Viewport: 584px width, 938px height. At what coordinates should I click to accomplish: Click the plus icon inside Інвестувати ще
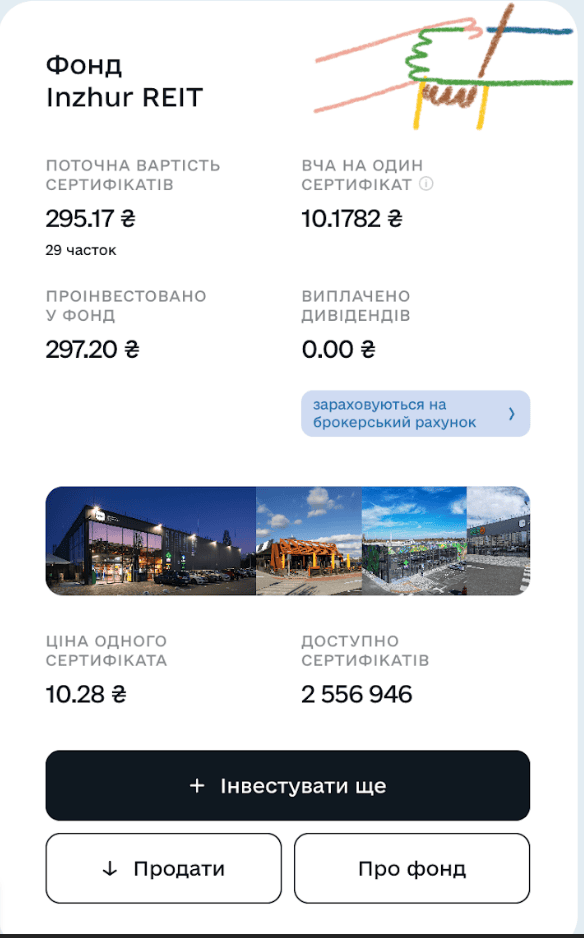[x=194, y=786]
